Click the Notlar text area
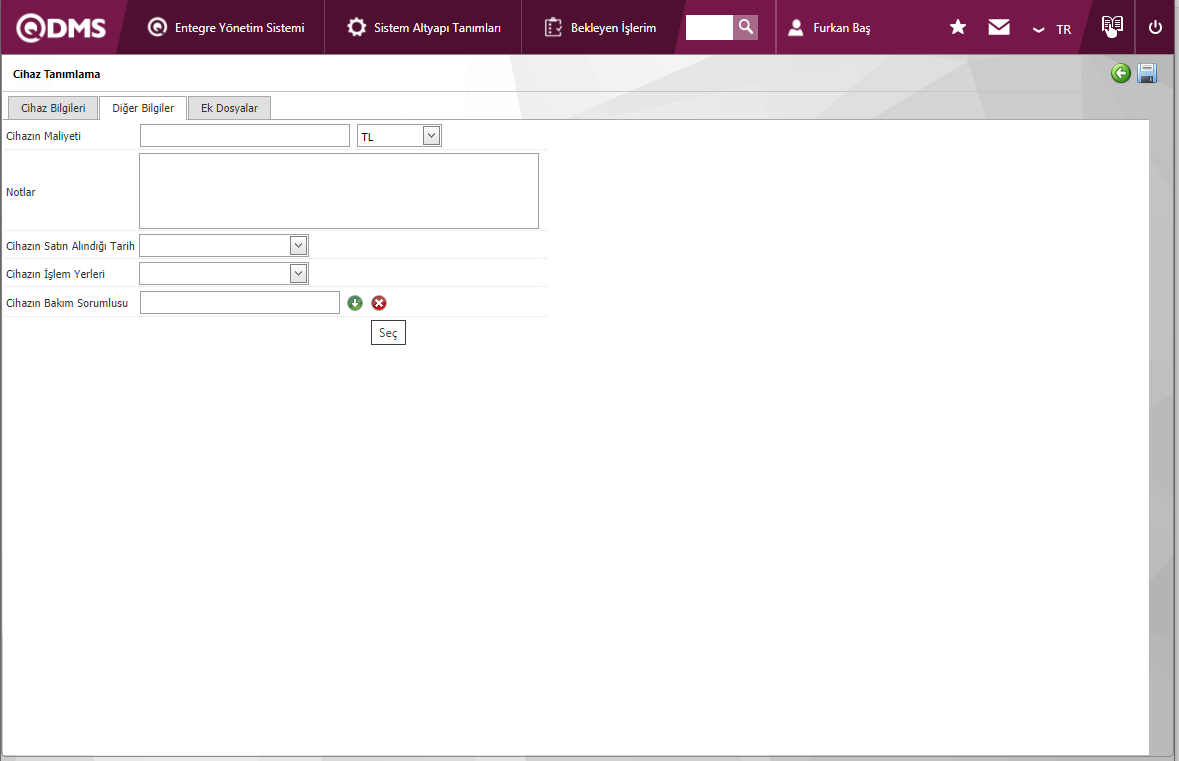The height and width of the screenshot is (761, 1179). coord(339,191)
